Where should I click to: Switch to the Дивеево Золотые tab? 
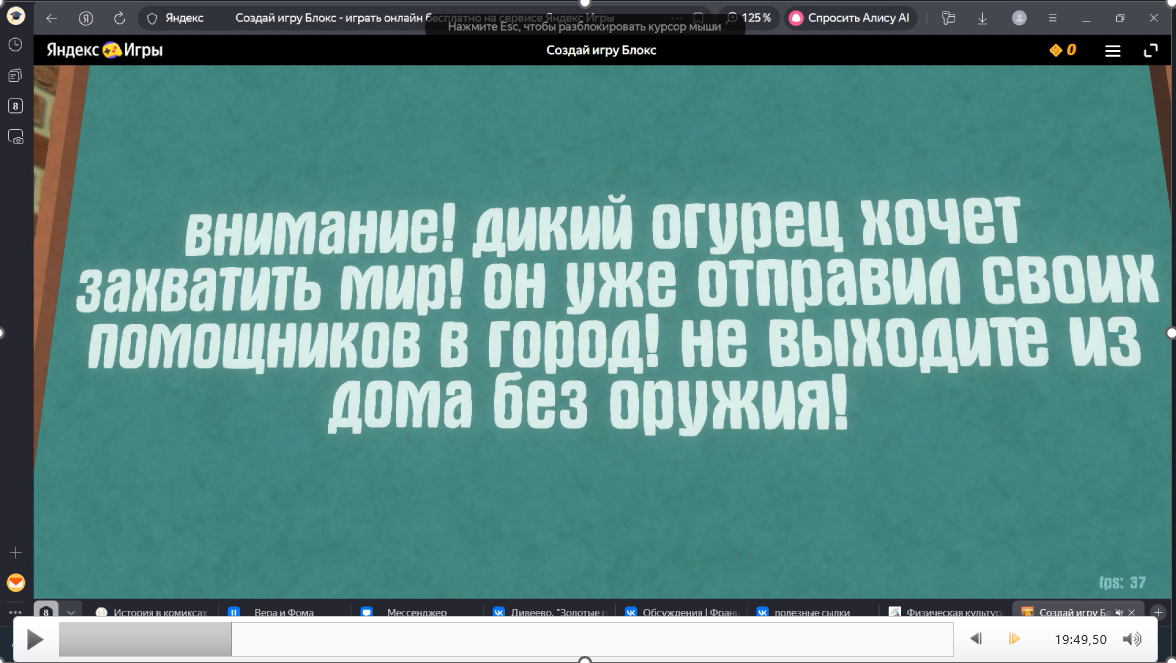pyautogui.click(x=551, y=612)
